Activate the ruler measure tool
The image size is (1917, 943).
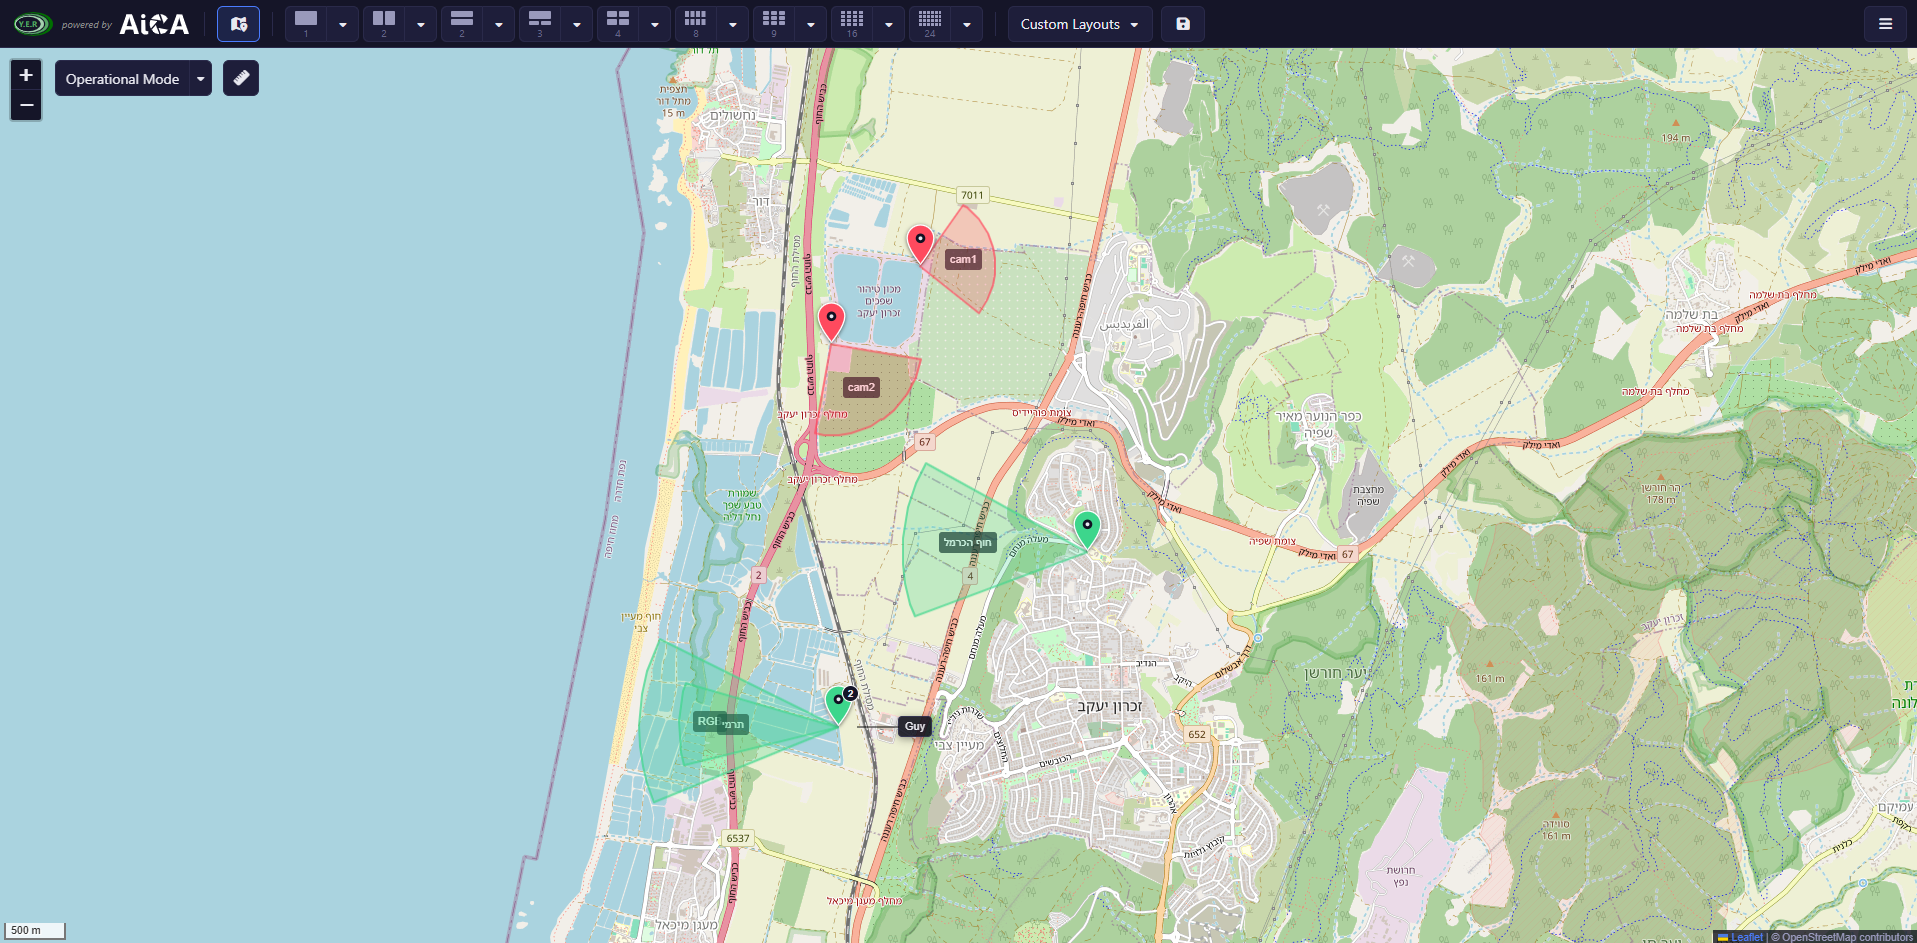(x=241, y=78)
